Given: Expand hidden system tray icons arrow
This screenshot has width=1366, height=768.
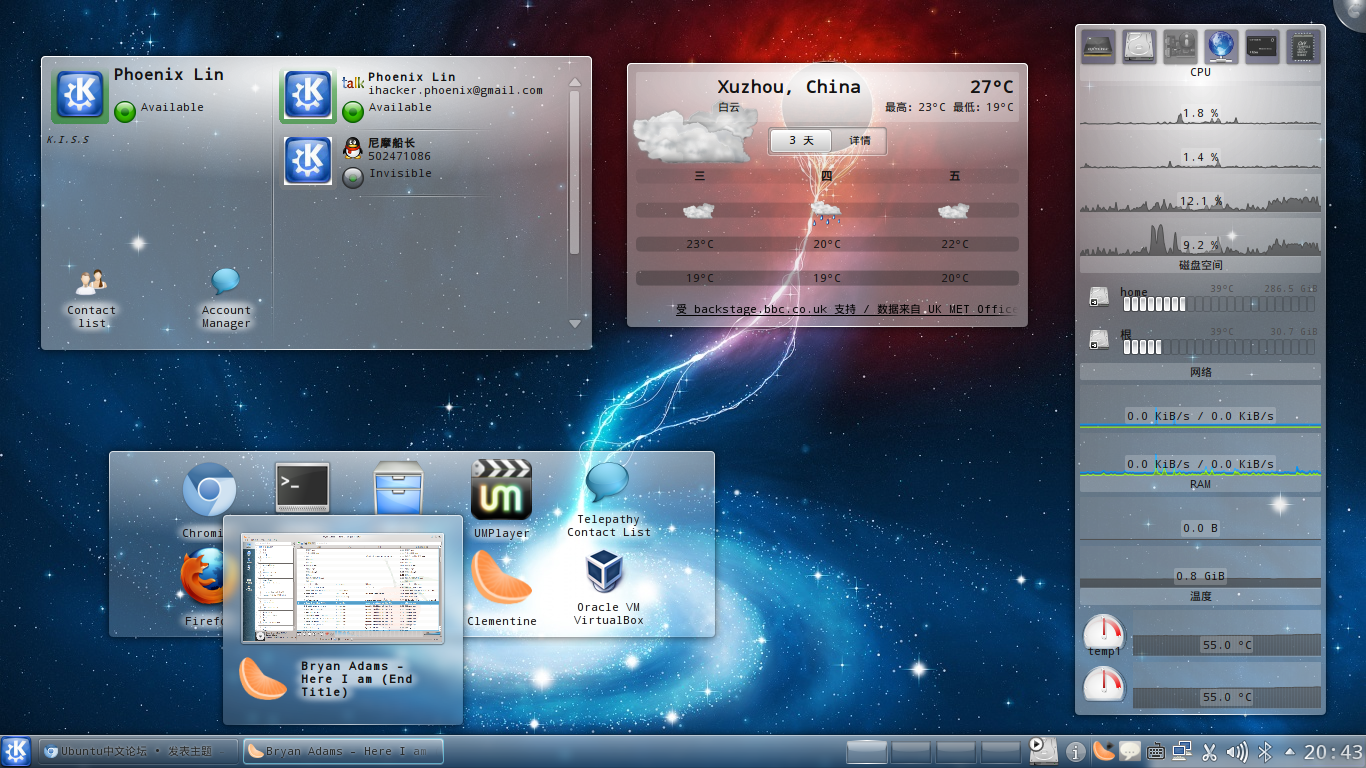Looking at the screenshot, I should (x=1290, y=751).
